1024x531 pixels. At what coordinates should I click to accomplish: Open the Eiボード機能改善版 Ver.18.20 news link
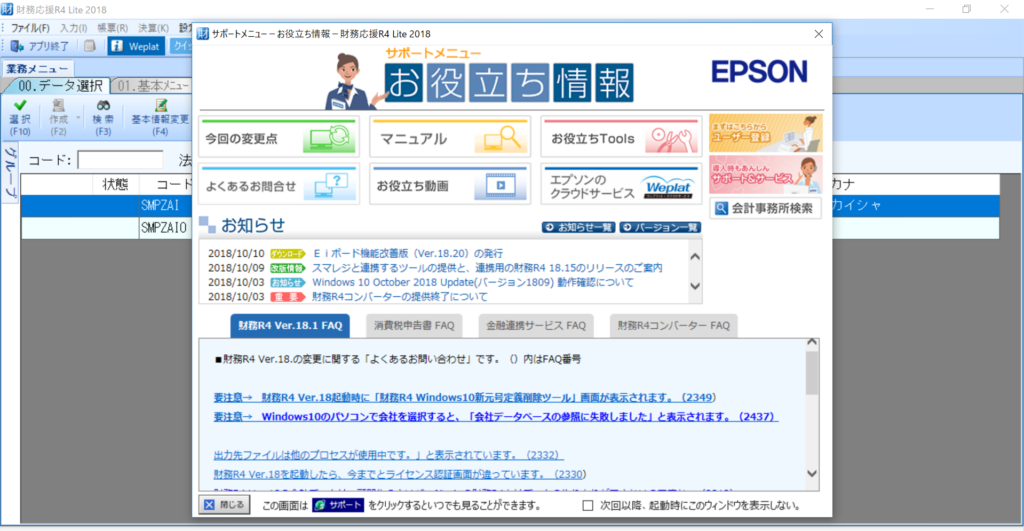pyautogui.click(x=408, y=253)
